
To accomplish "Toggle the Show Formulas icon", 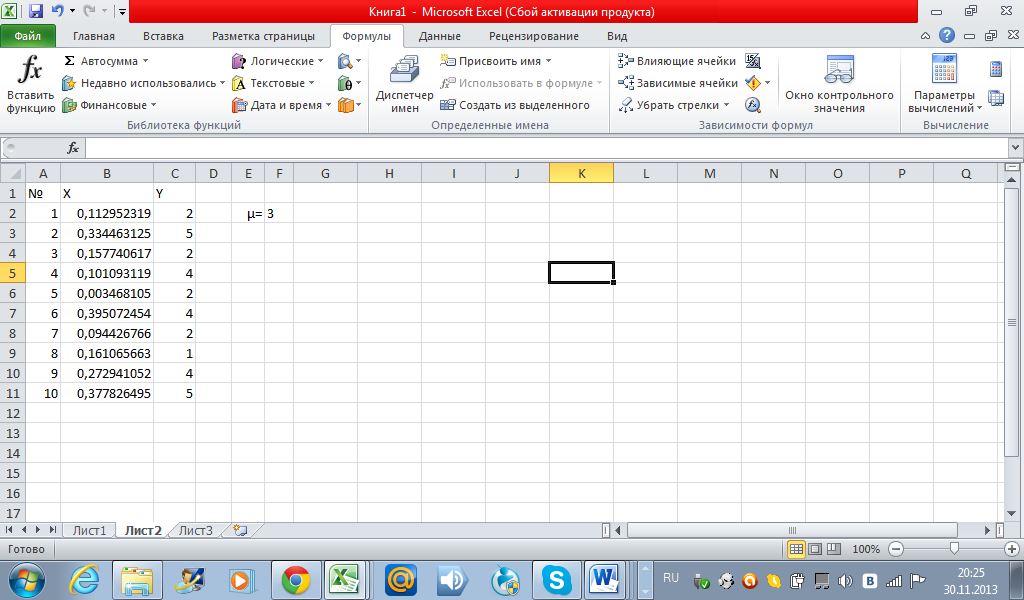I will (752, 61).
